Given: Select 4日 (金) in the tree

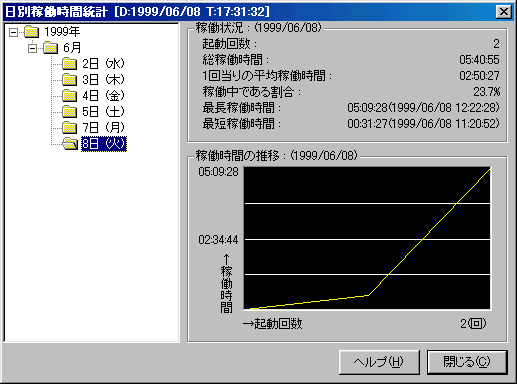Looking at the screenshot, I should click(103, 96).
